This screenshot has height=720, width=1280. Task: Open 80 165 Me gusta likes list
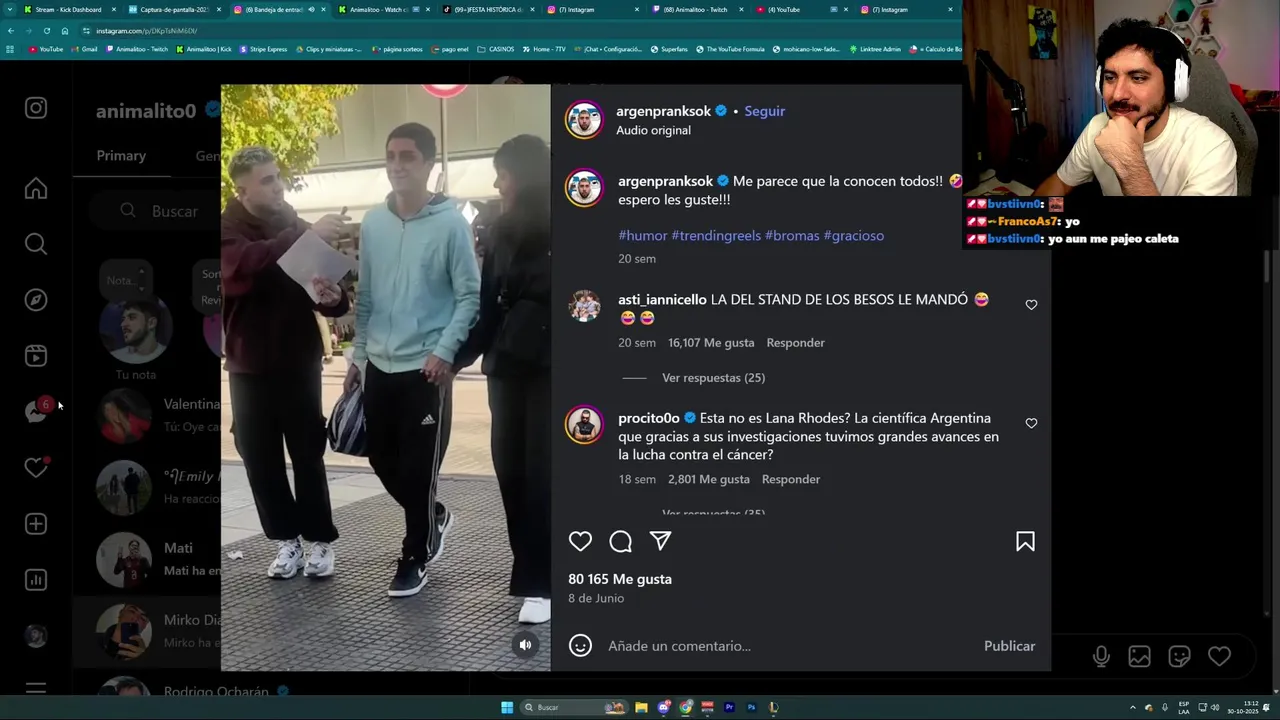pos(620,579)
